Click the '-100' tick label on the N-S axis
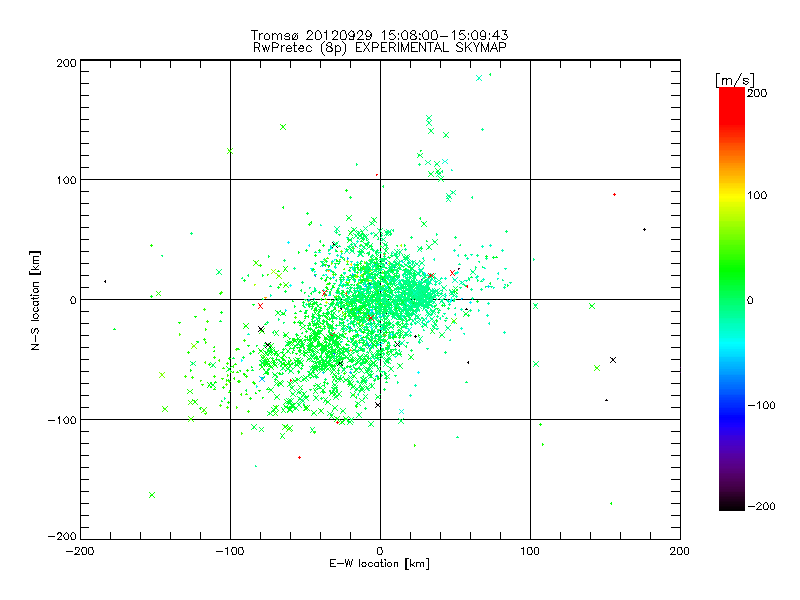This screenshot has width=800, height=600. coord(62,420)
